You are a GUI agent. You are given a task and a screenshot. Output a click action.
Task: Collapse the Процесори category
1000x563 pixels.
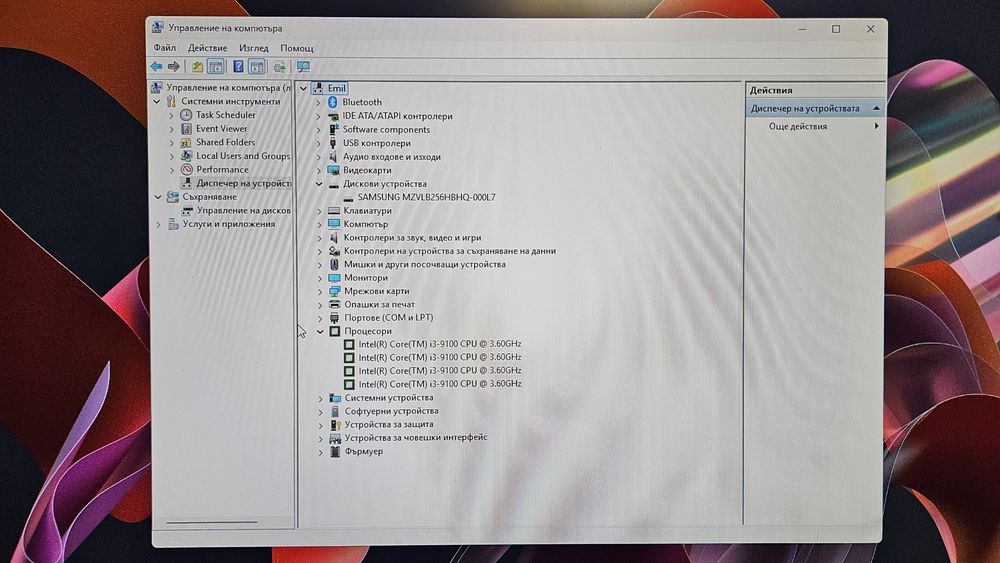click(x=320, y=332)
